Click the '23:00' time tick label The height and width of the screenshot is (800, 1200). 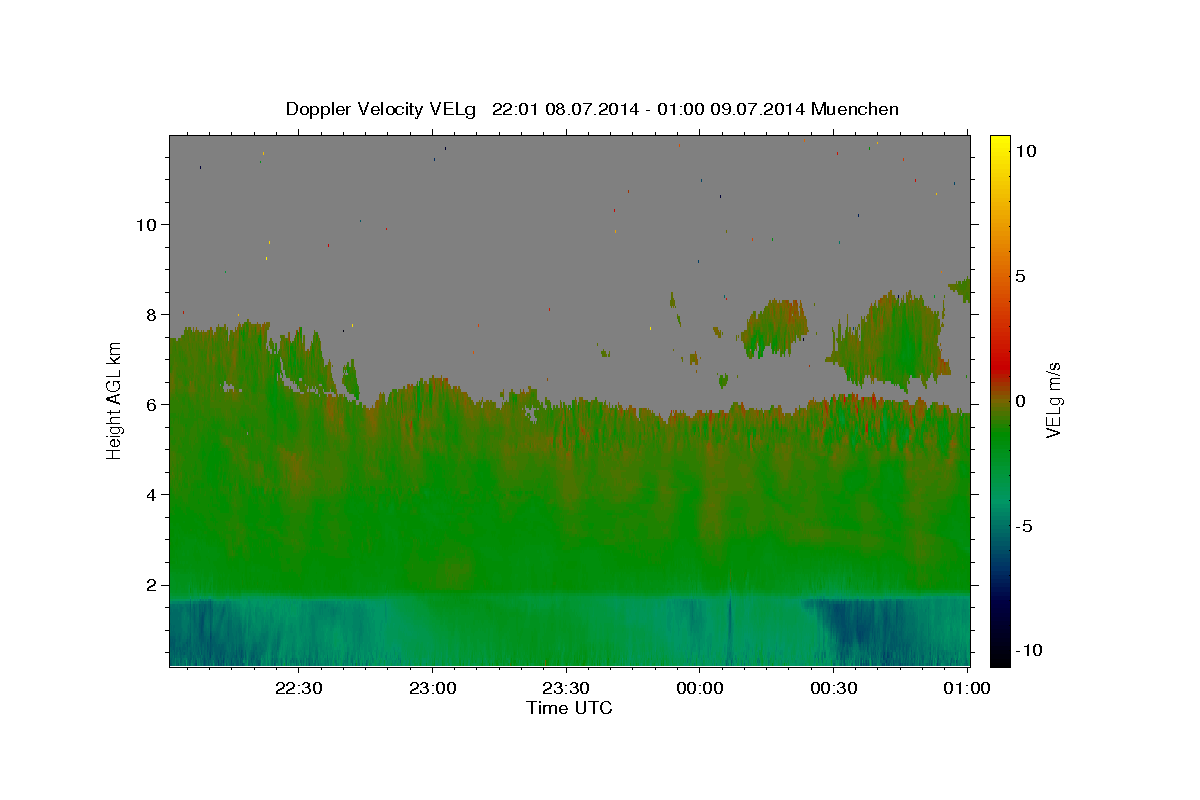click(x=432, y=689)
